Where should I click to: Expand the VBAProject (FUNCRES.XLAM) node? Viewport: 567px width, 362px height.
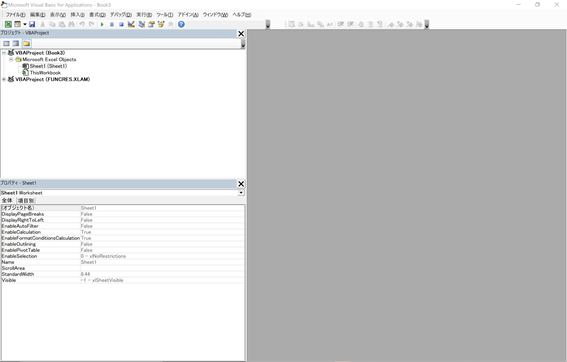click(4, 79)
